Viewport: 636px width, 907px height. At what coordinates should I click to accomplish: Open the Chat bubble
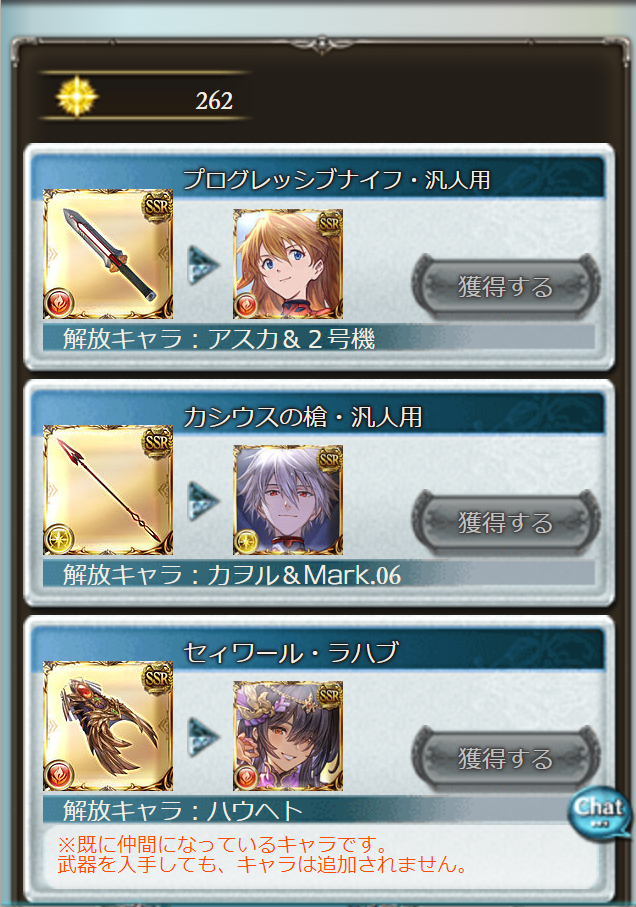tap(599, 811)
